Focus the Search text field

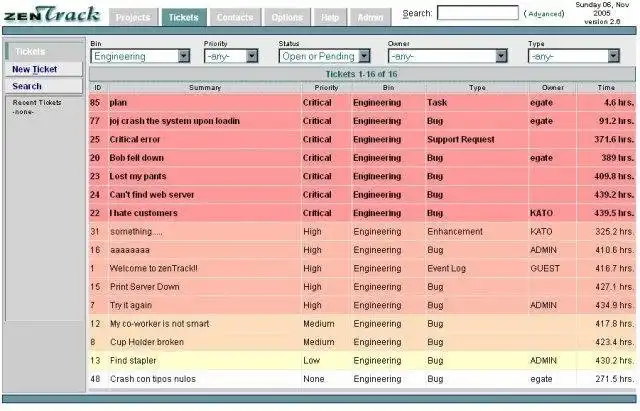pyautogui.click(x=478, y=13)
